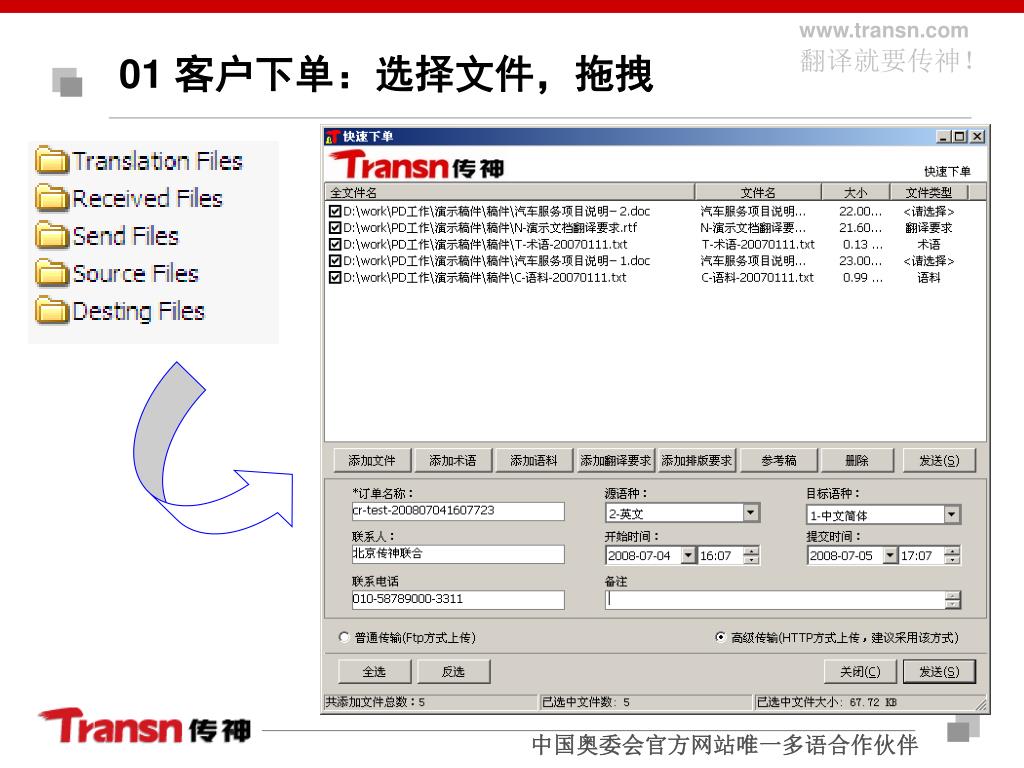Click file type 术语 cell

point(929,244)
